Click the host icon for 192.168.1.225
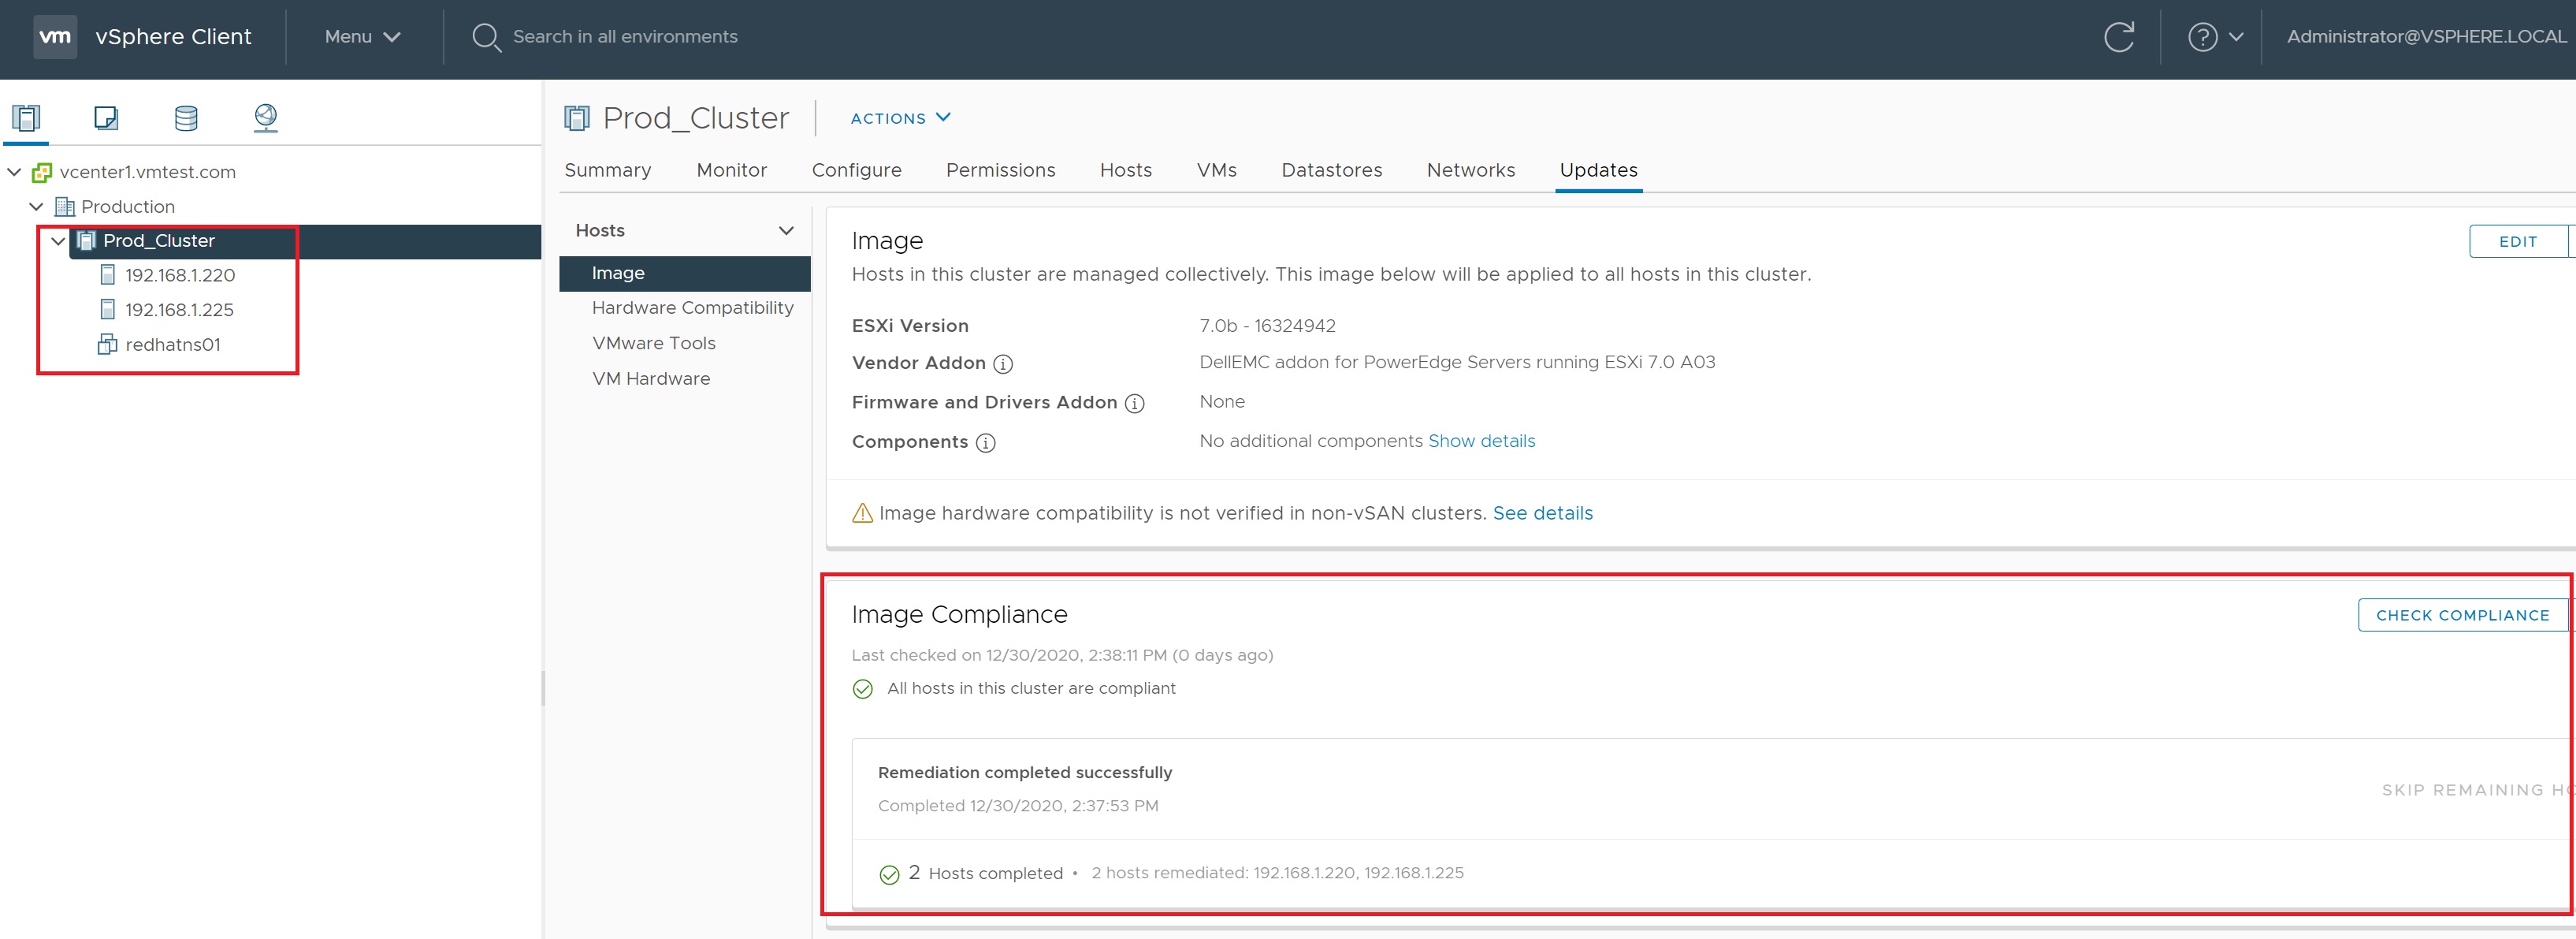2576x939 pixels. [x=108, y=309]
